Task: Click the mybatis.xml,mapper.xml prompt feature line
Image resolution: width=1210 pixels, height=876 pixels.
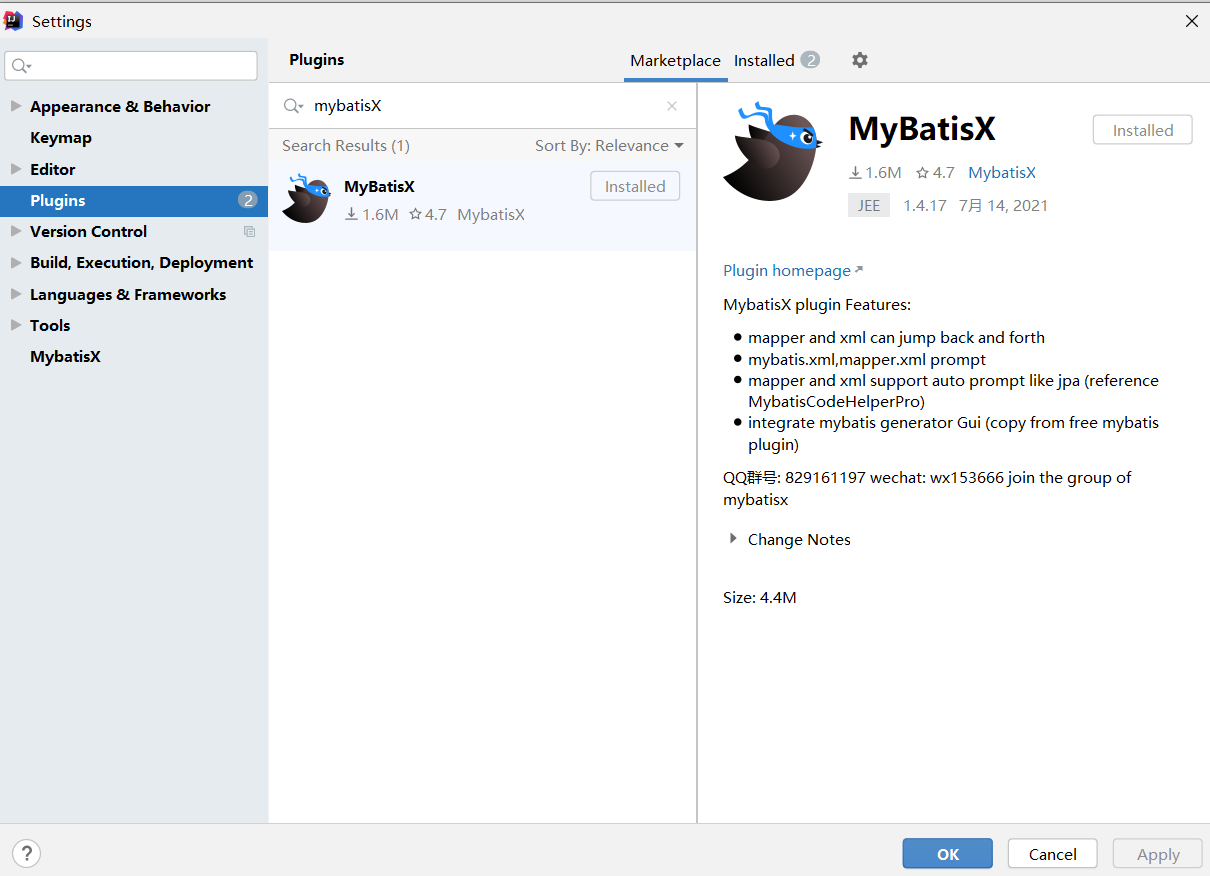Action: pyautogui.click(x=867, y=360)
